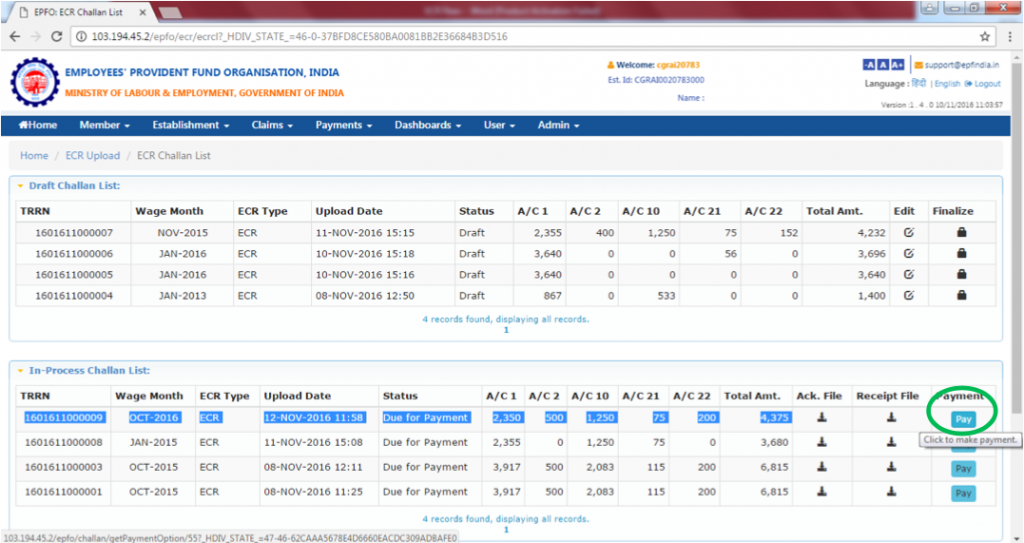Screen dimensions: 1024x543
Task: Finalize draft challan 1601611000005 lock icon
Action: pyautogui.click(x=961, y=275)
